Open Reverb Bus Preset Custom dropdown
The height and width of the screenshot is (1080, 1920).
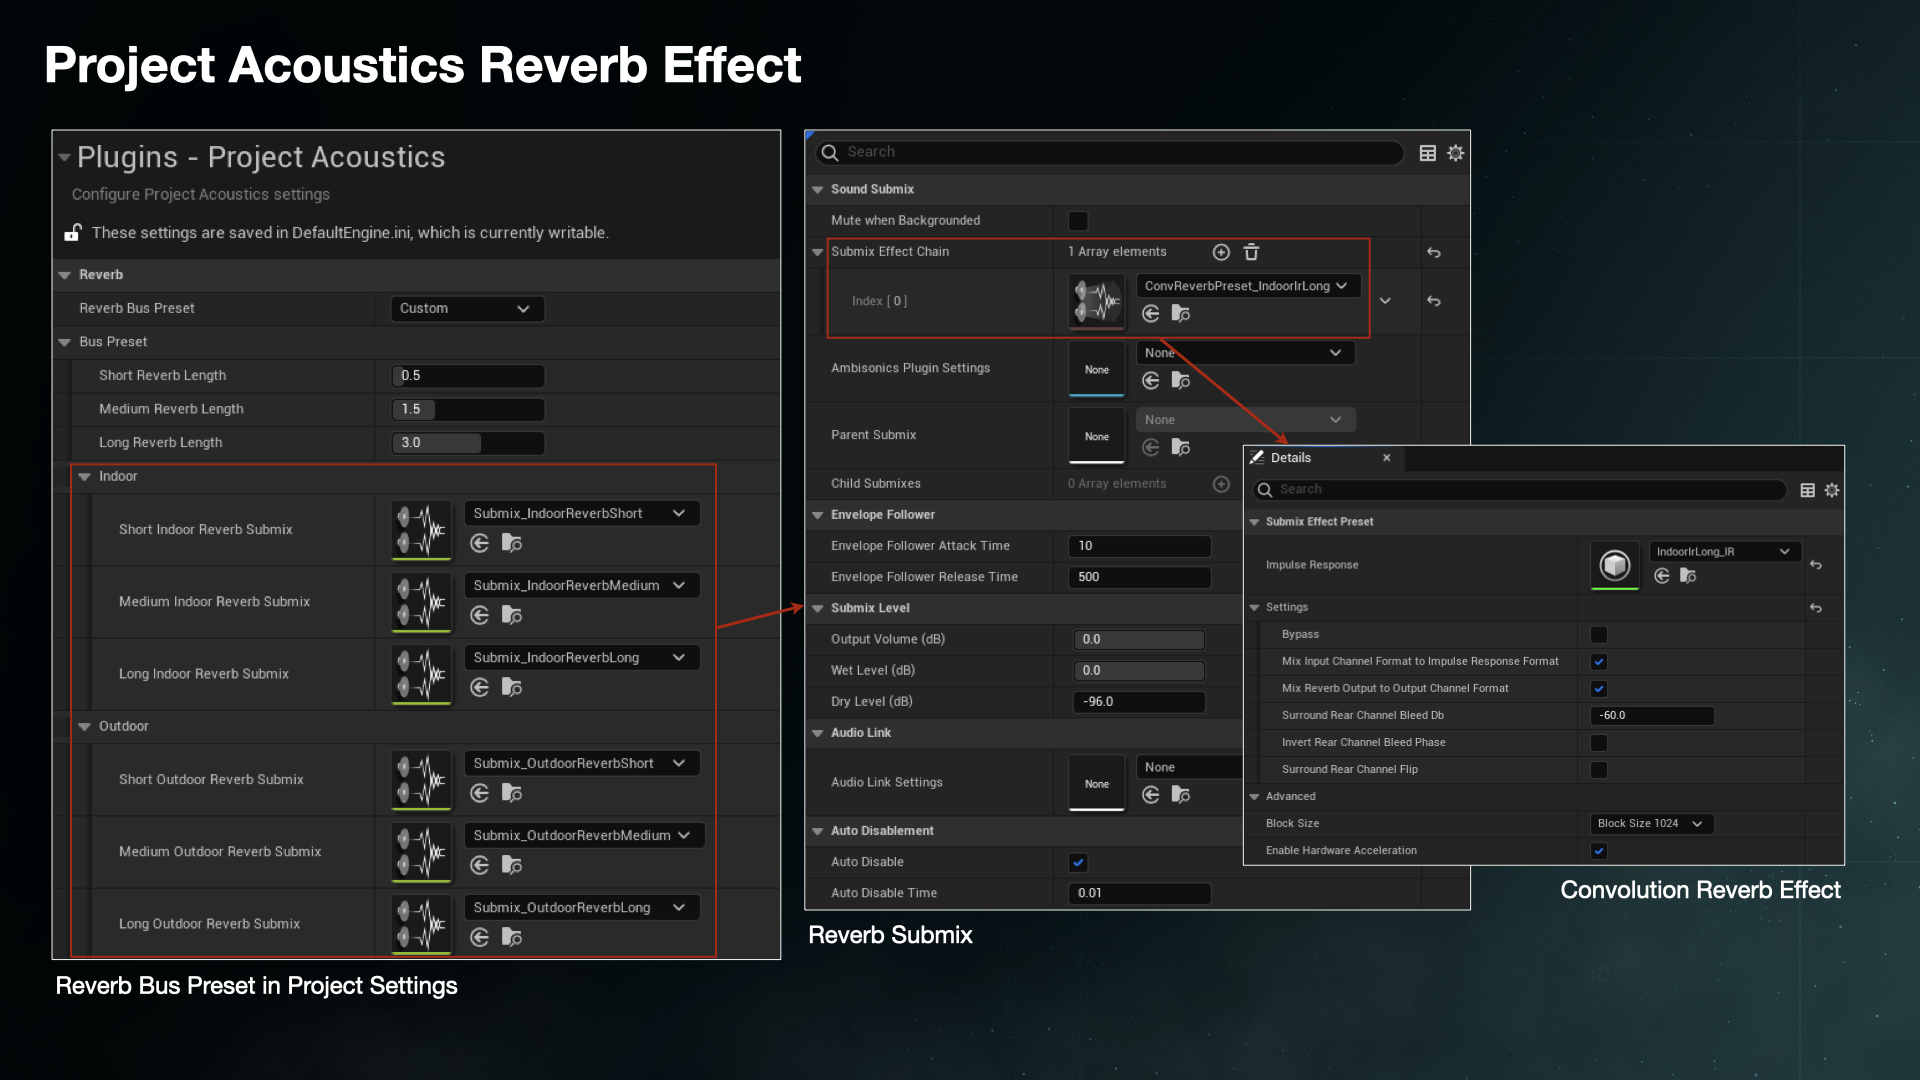point(467,309)
